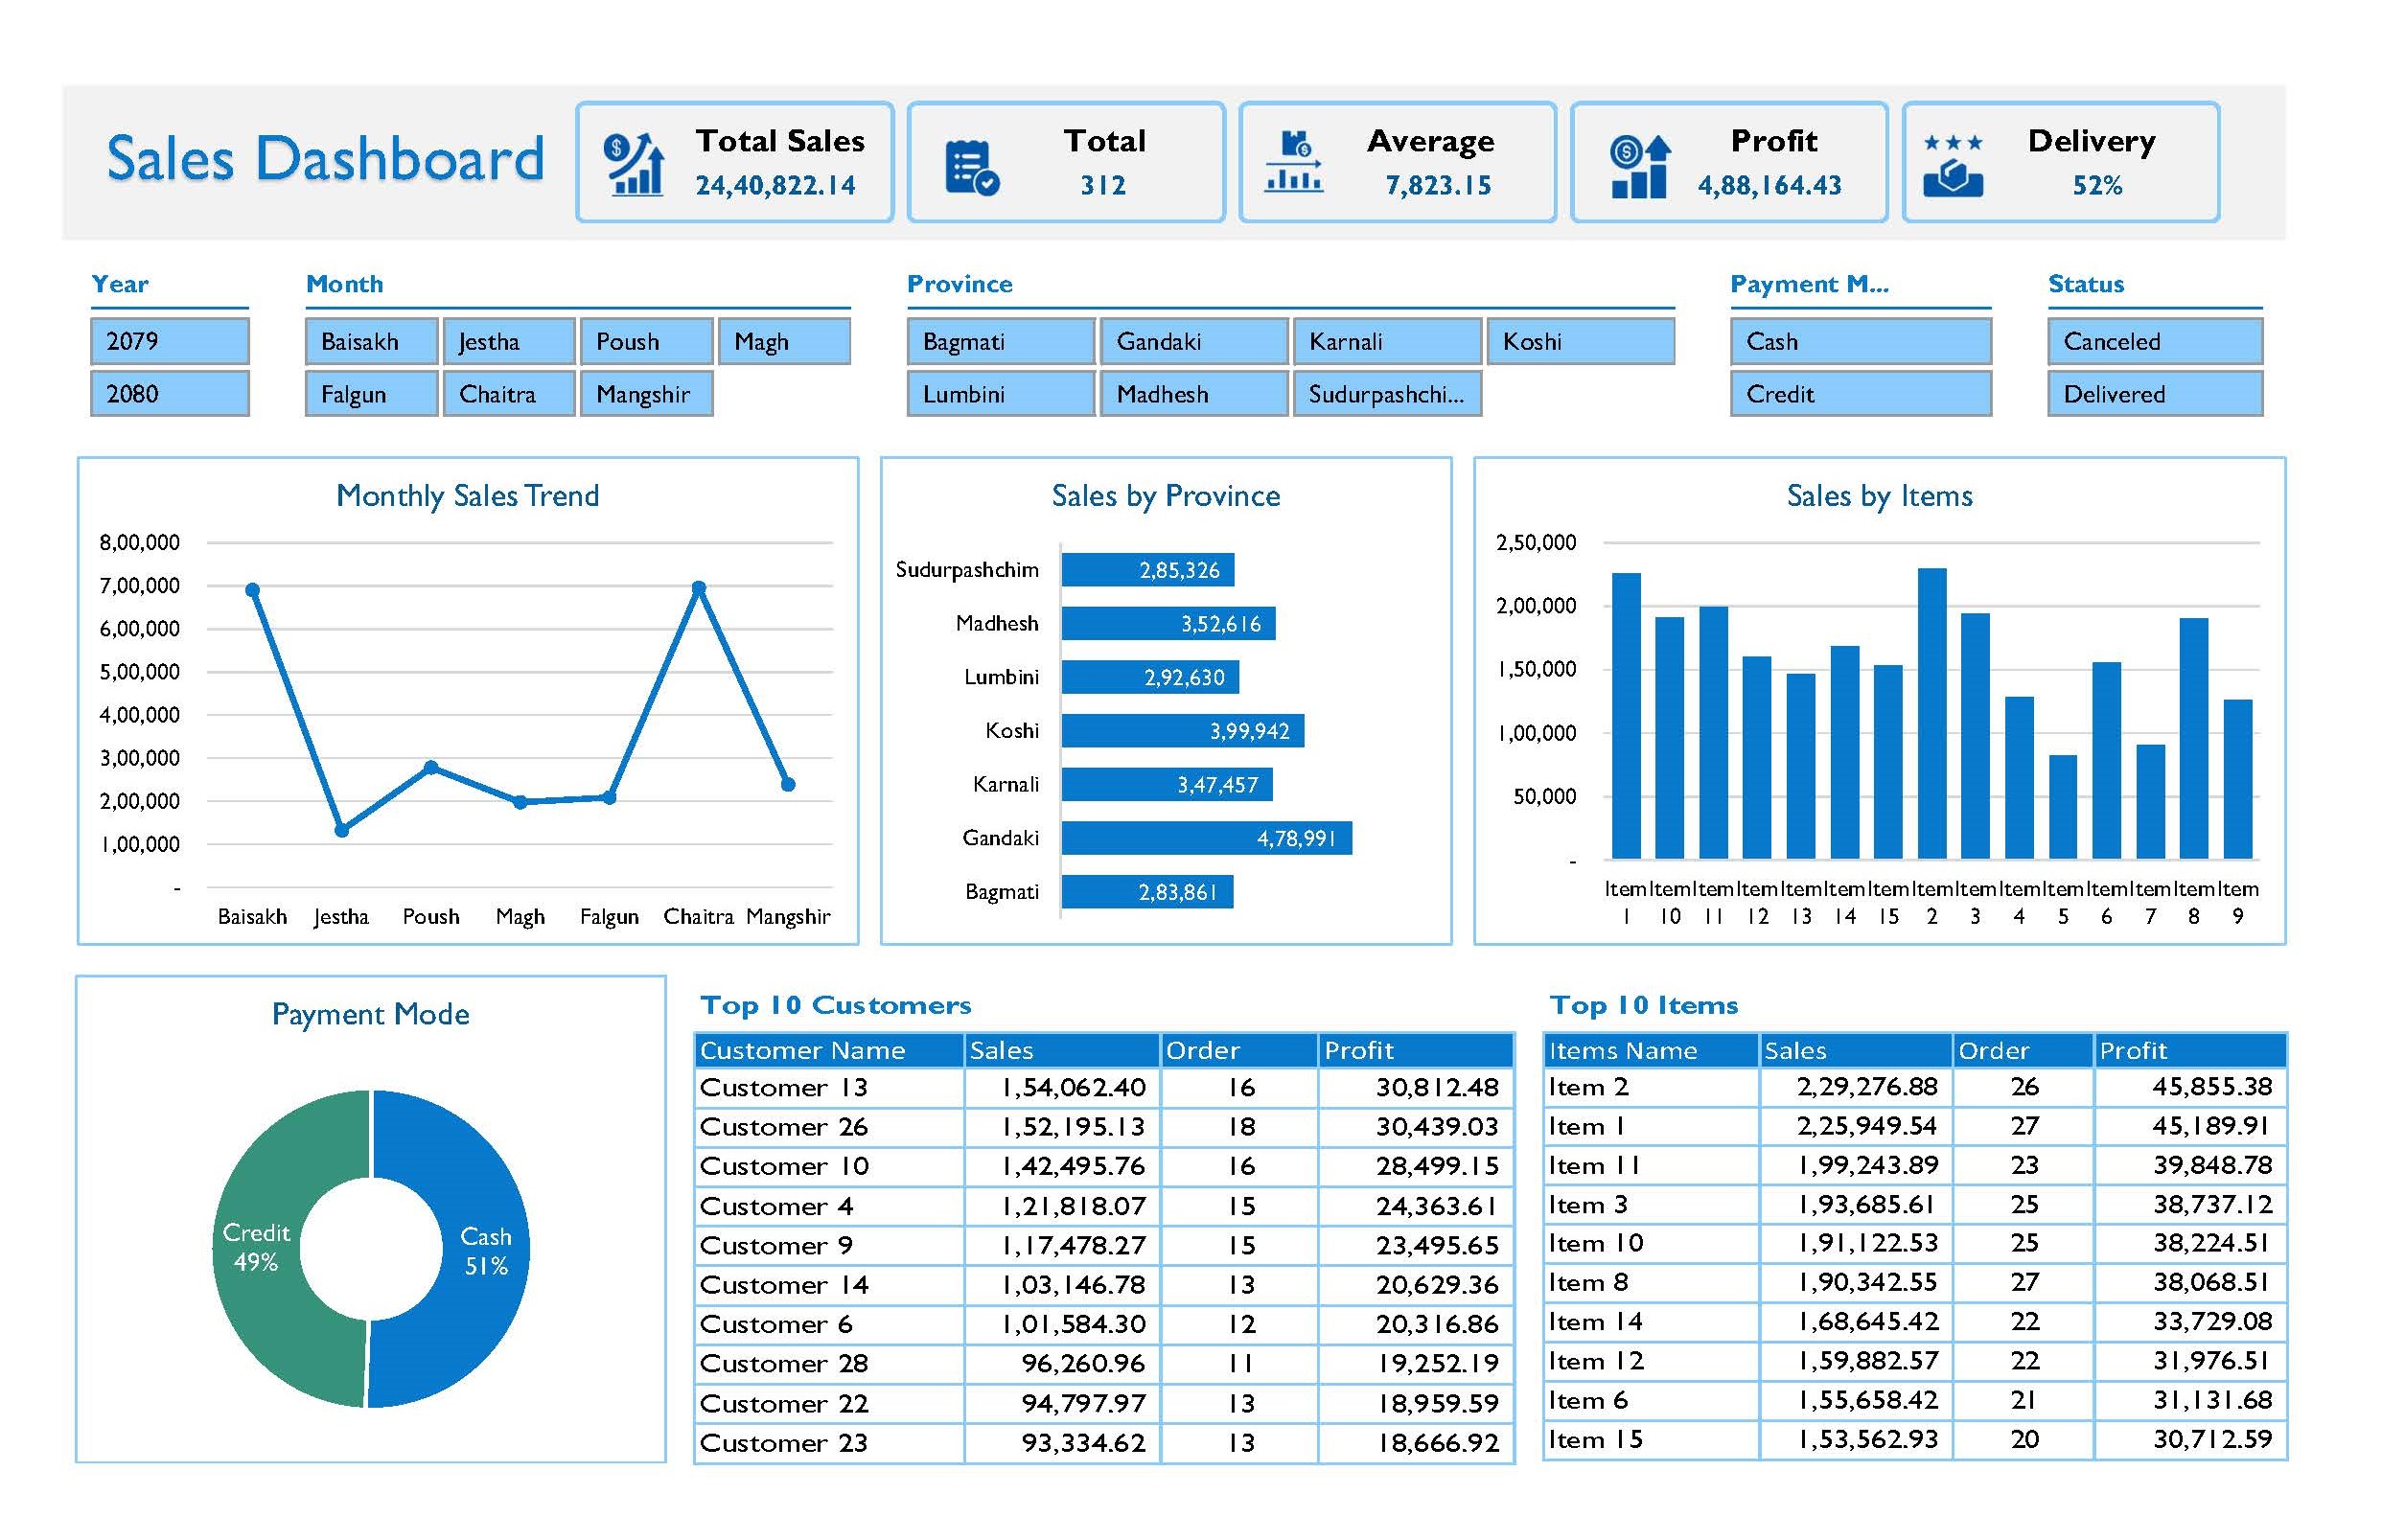Filter province by Gandaki

[1194, 341]
